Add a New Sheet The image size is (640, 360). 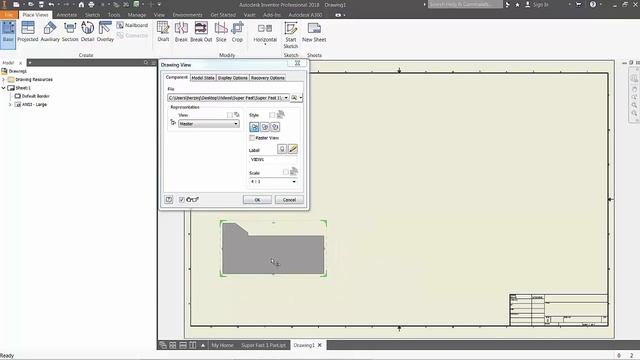[x=314, y=32]
